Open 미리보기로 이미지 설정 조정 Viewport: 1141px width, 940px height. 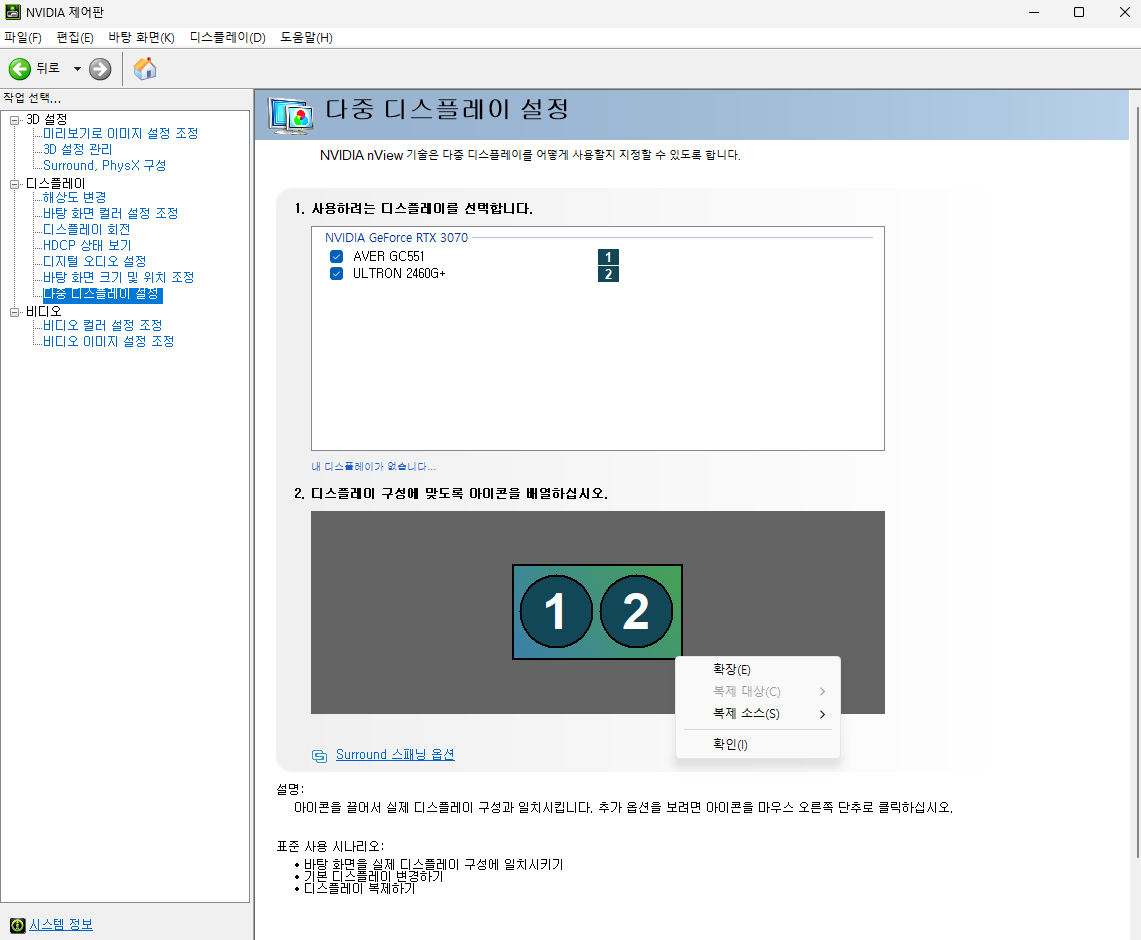120,133
